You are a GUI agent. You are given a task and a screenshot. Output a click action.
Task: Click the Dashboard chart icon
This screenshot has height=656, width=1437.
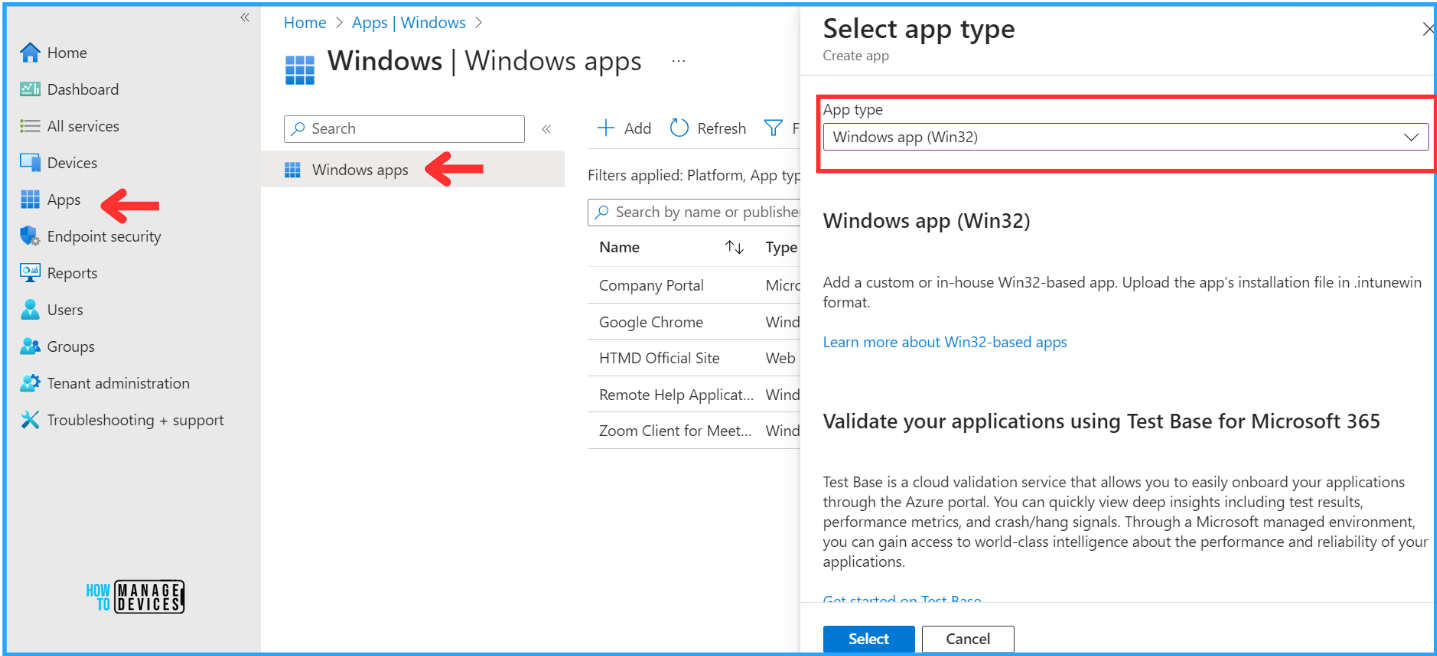pyautogui.click(x=30, y=90)
